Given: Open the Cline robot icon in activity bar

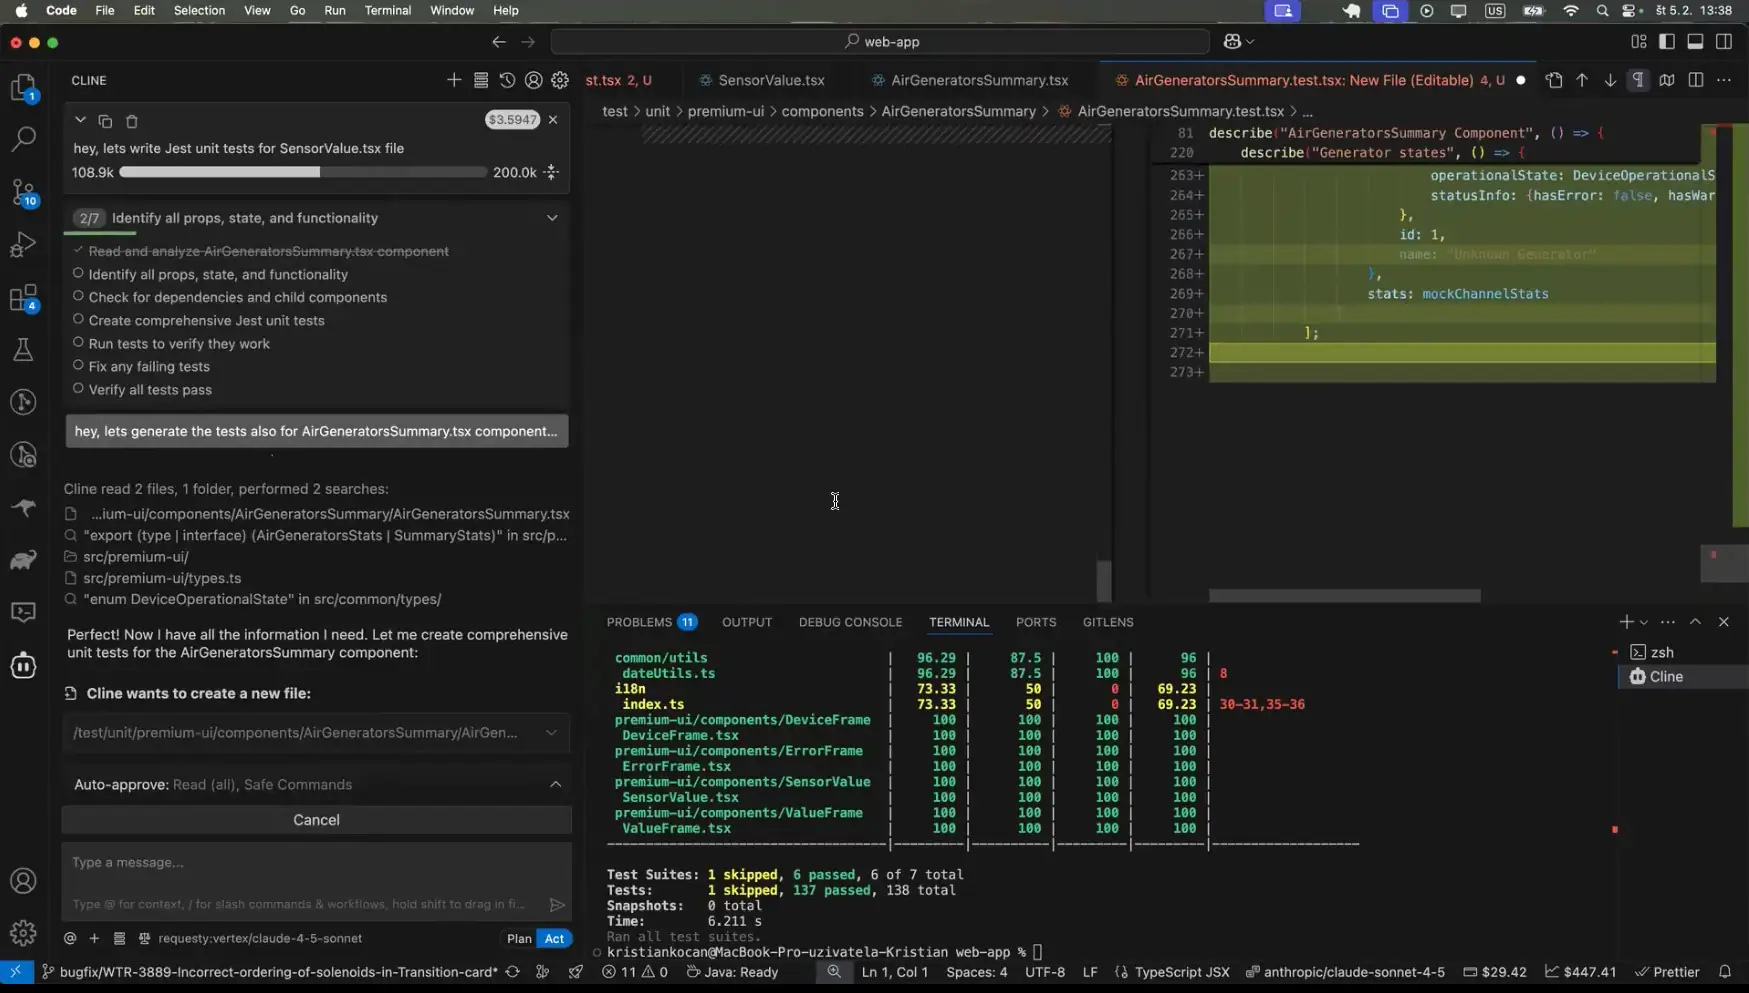Looking at the screenshot, I should tap(23, 665).
